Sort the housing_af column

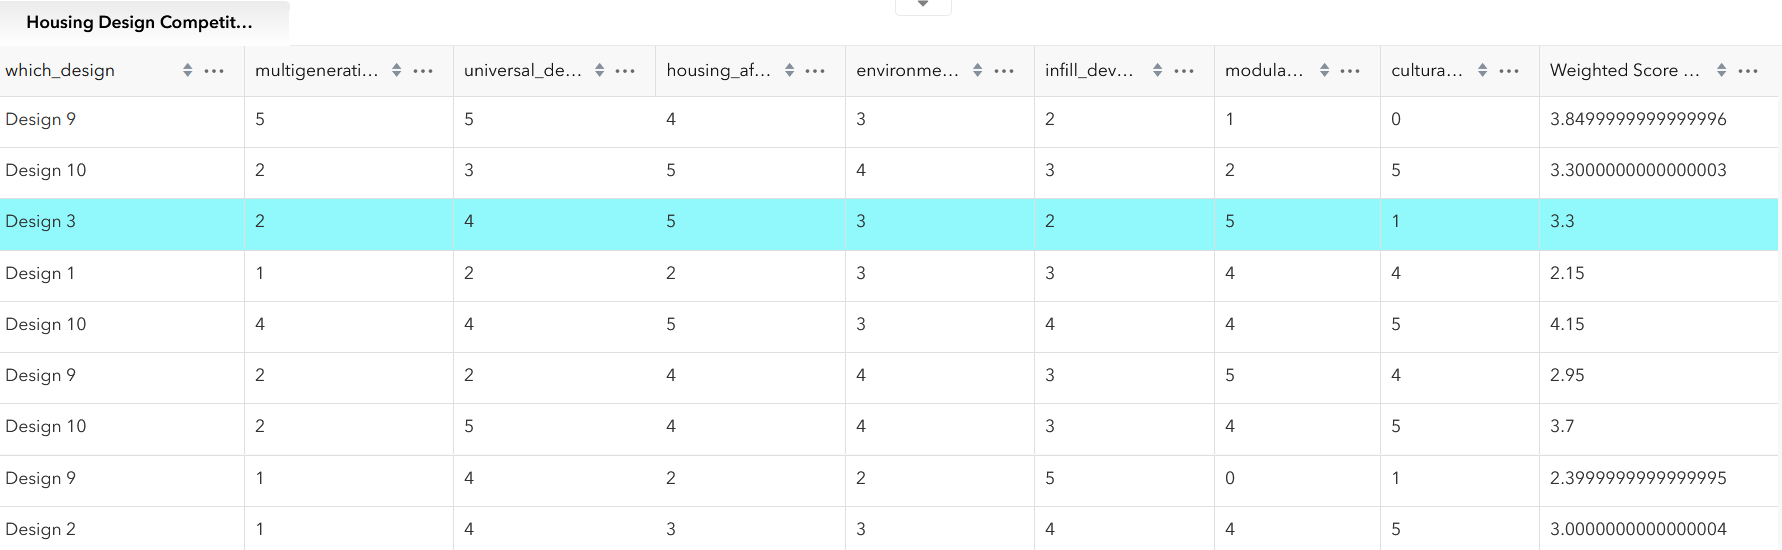[790, 70]
